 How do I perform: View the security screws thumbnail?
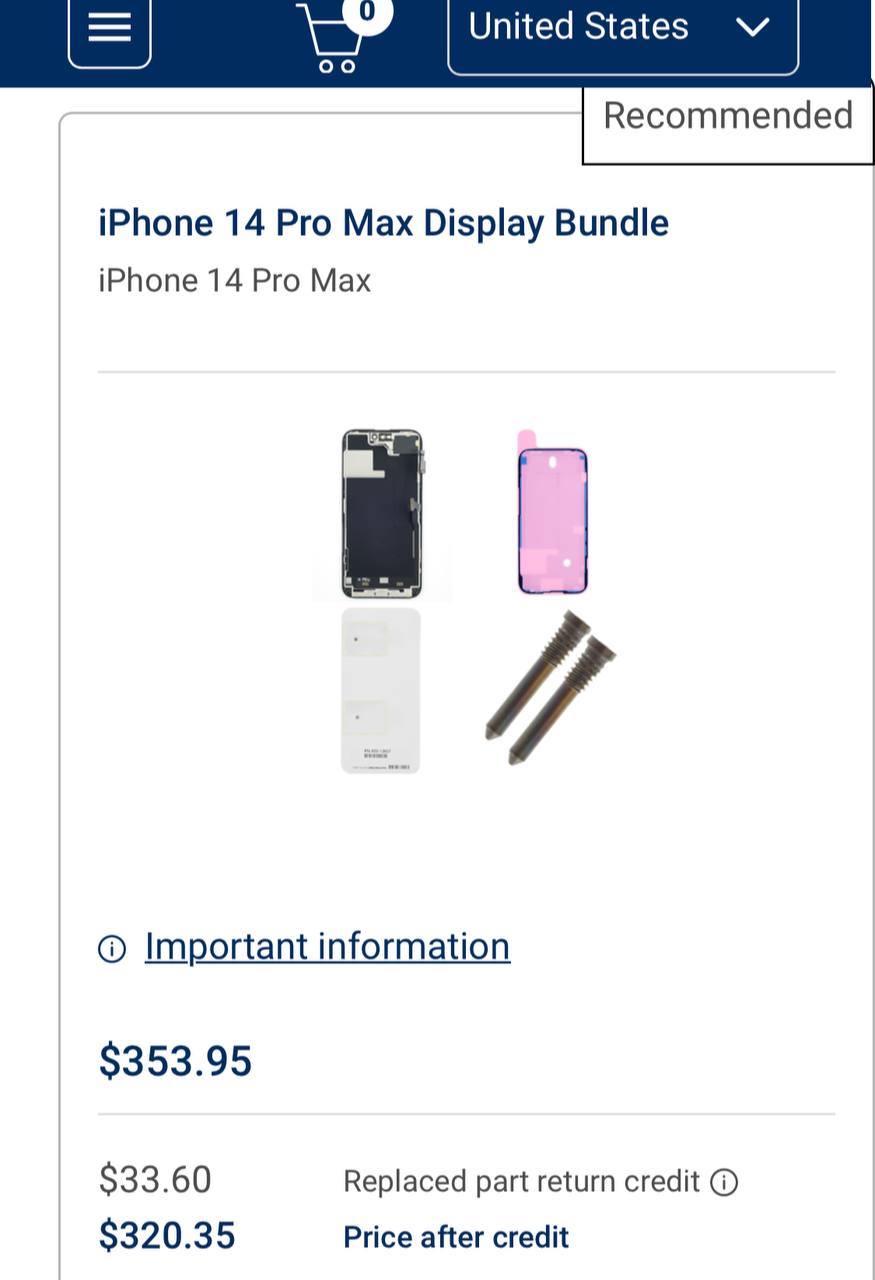coord(550,688)
